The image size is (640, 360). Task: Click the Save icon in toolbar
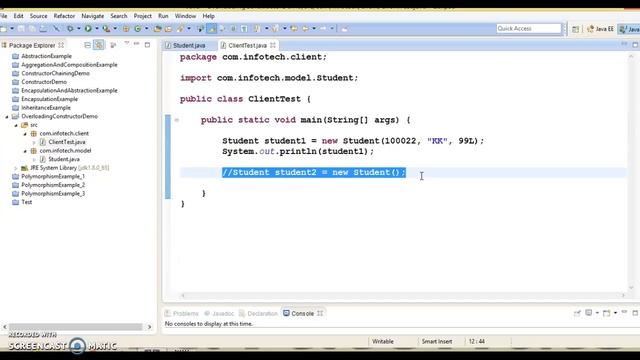21,29
